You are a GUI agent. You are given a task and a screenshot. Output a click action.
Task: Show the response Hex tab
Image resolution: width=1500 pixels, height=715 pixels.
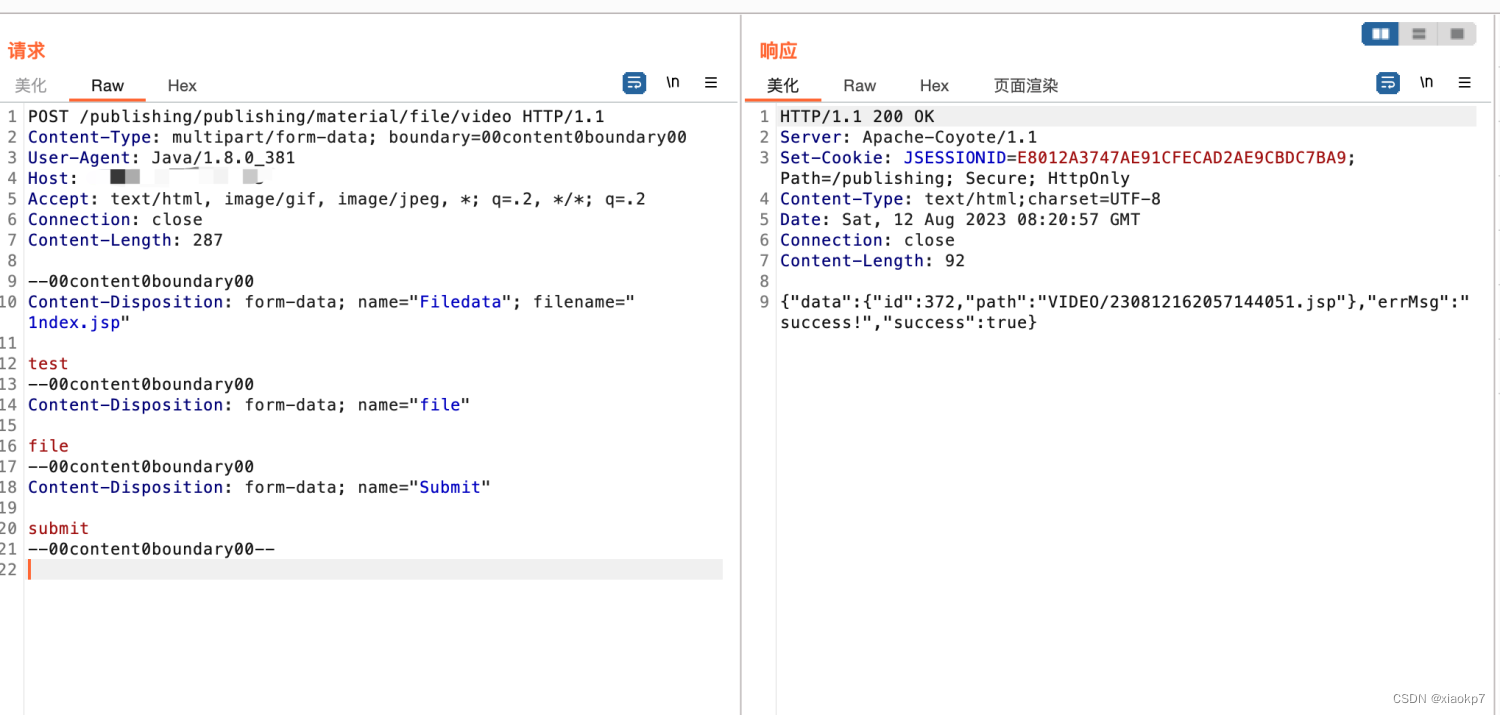[x=934, y=86]
